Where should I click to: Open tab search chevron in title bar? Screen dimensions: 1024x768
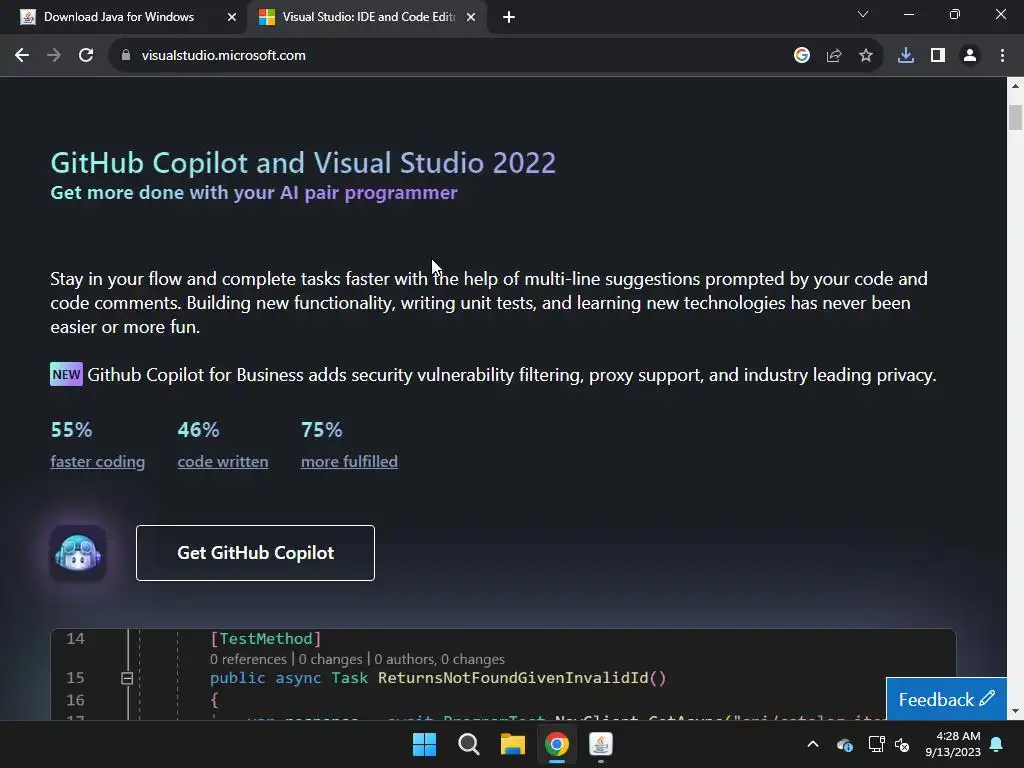pos(863,14)
